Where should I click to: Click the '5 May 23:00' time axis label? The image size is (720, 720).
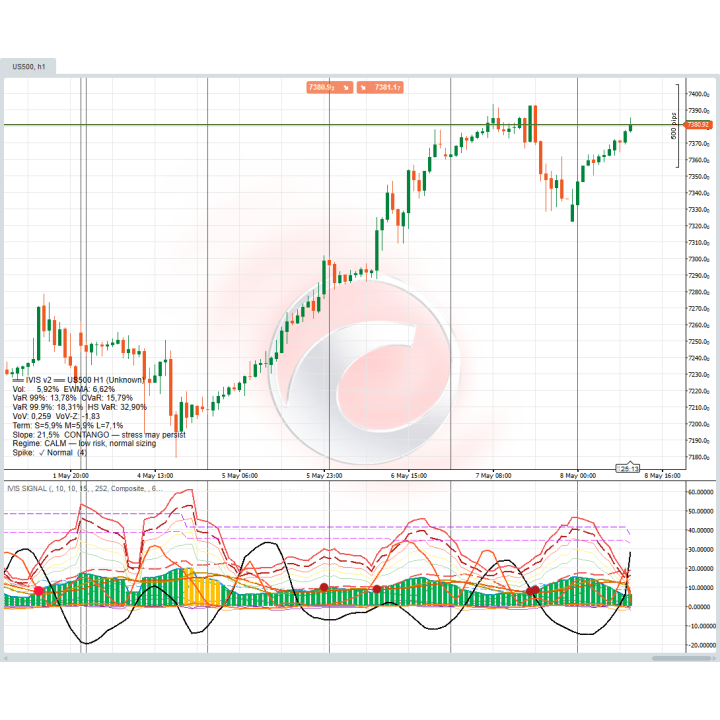[324, 476]
